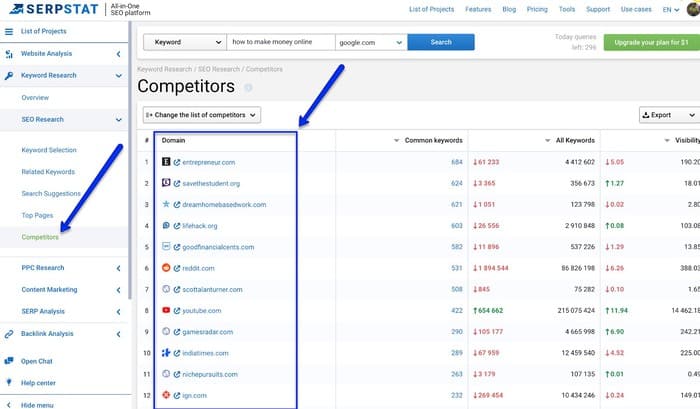Click the Website Analysis chart icon
Screen dimensions: 700x409
[x=9, y=54]
